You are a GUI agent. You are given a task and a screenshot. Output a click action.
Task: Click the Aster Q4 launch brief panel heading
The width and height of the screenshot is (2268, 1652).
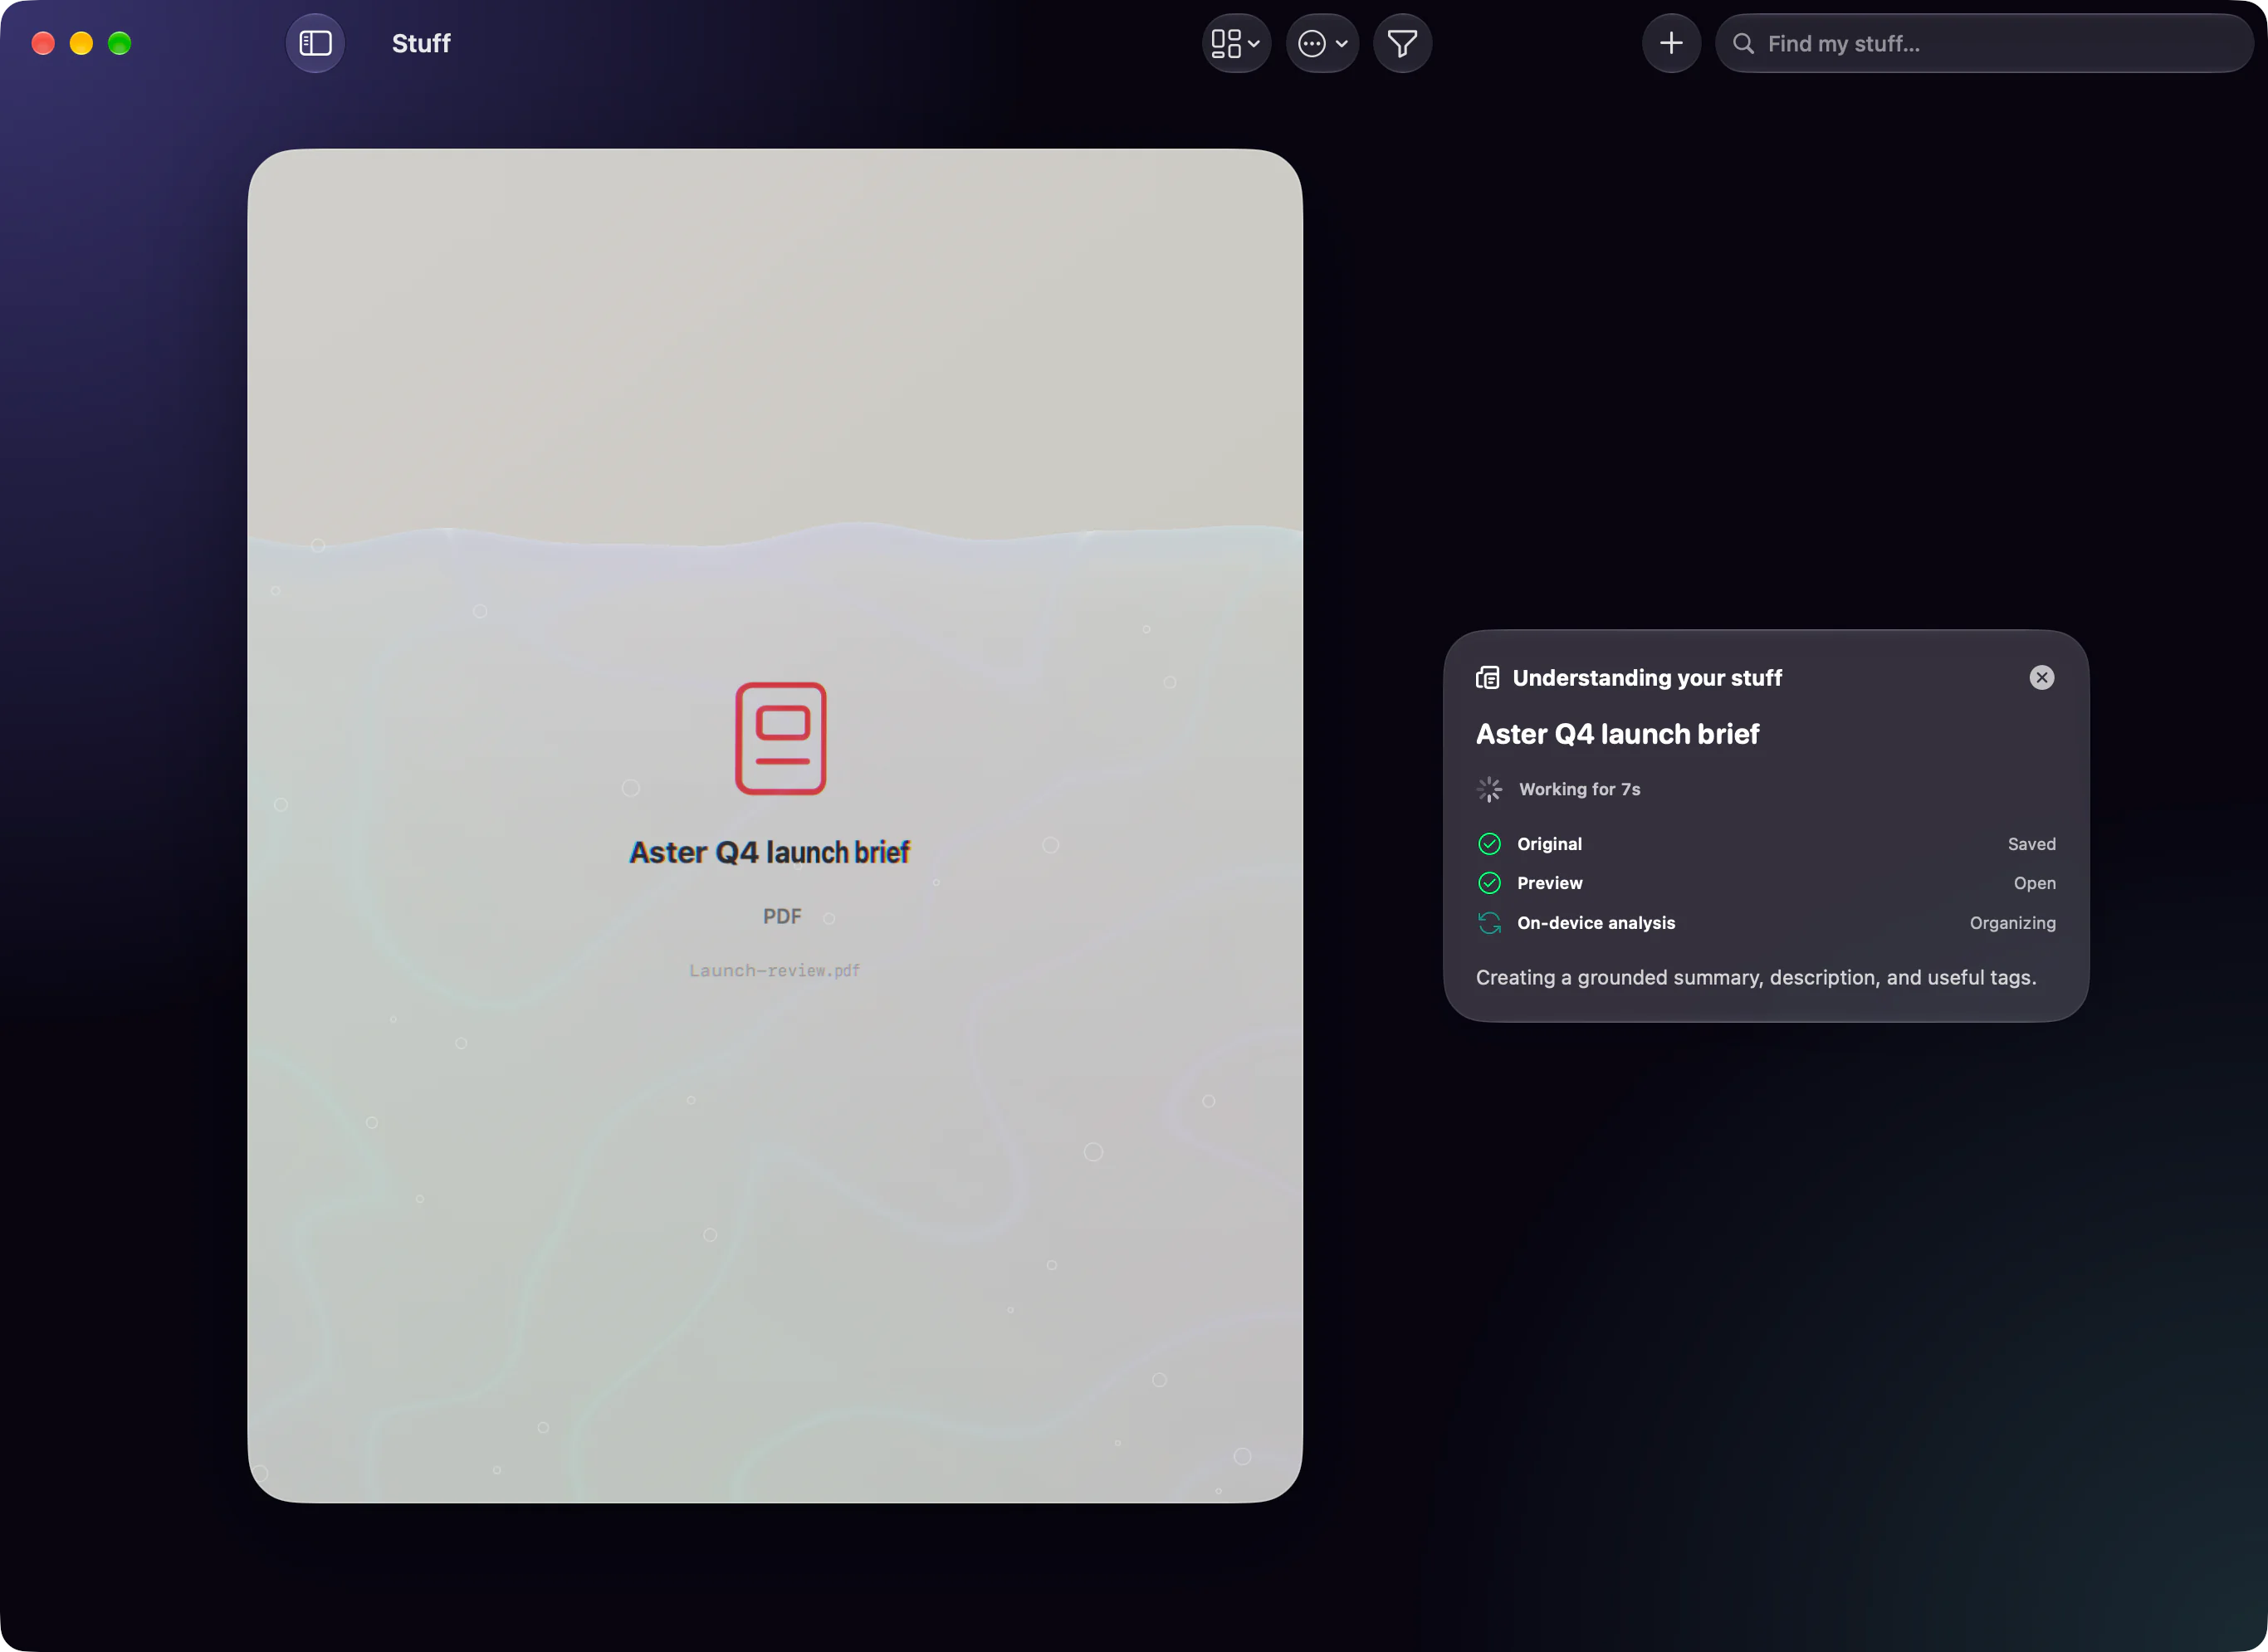point(1617,733)
